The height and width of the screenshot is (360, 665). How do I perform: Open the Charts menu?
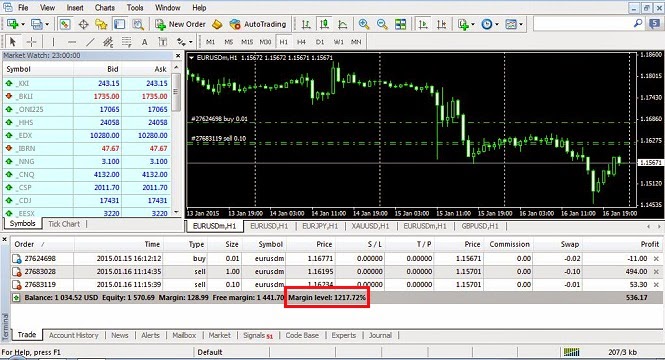(105, 8)
